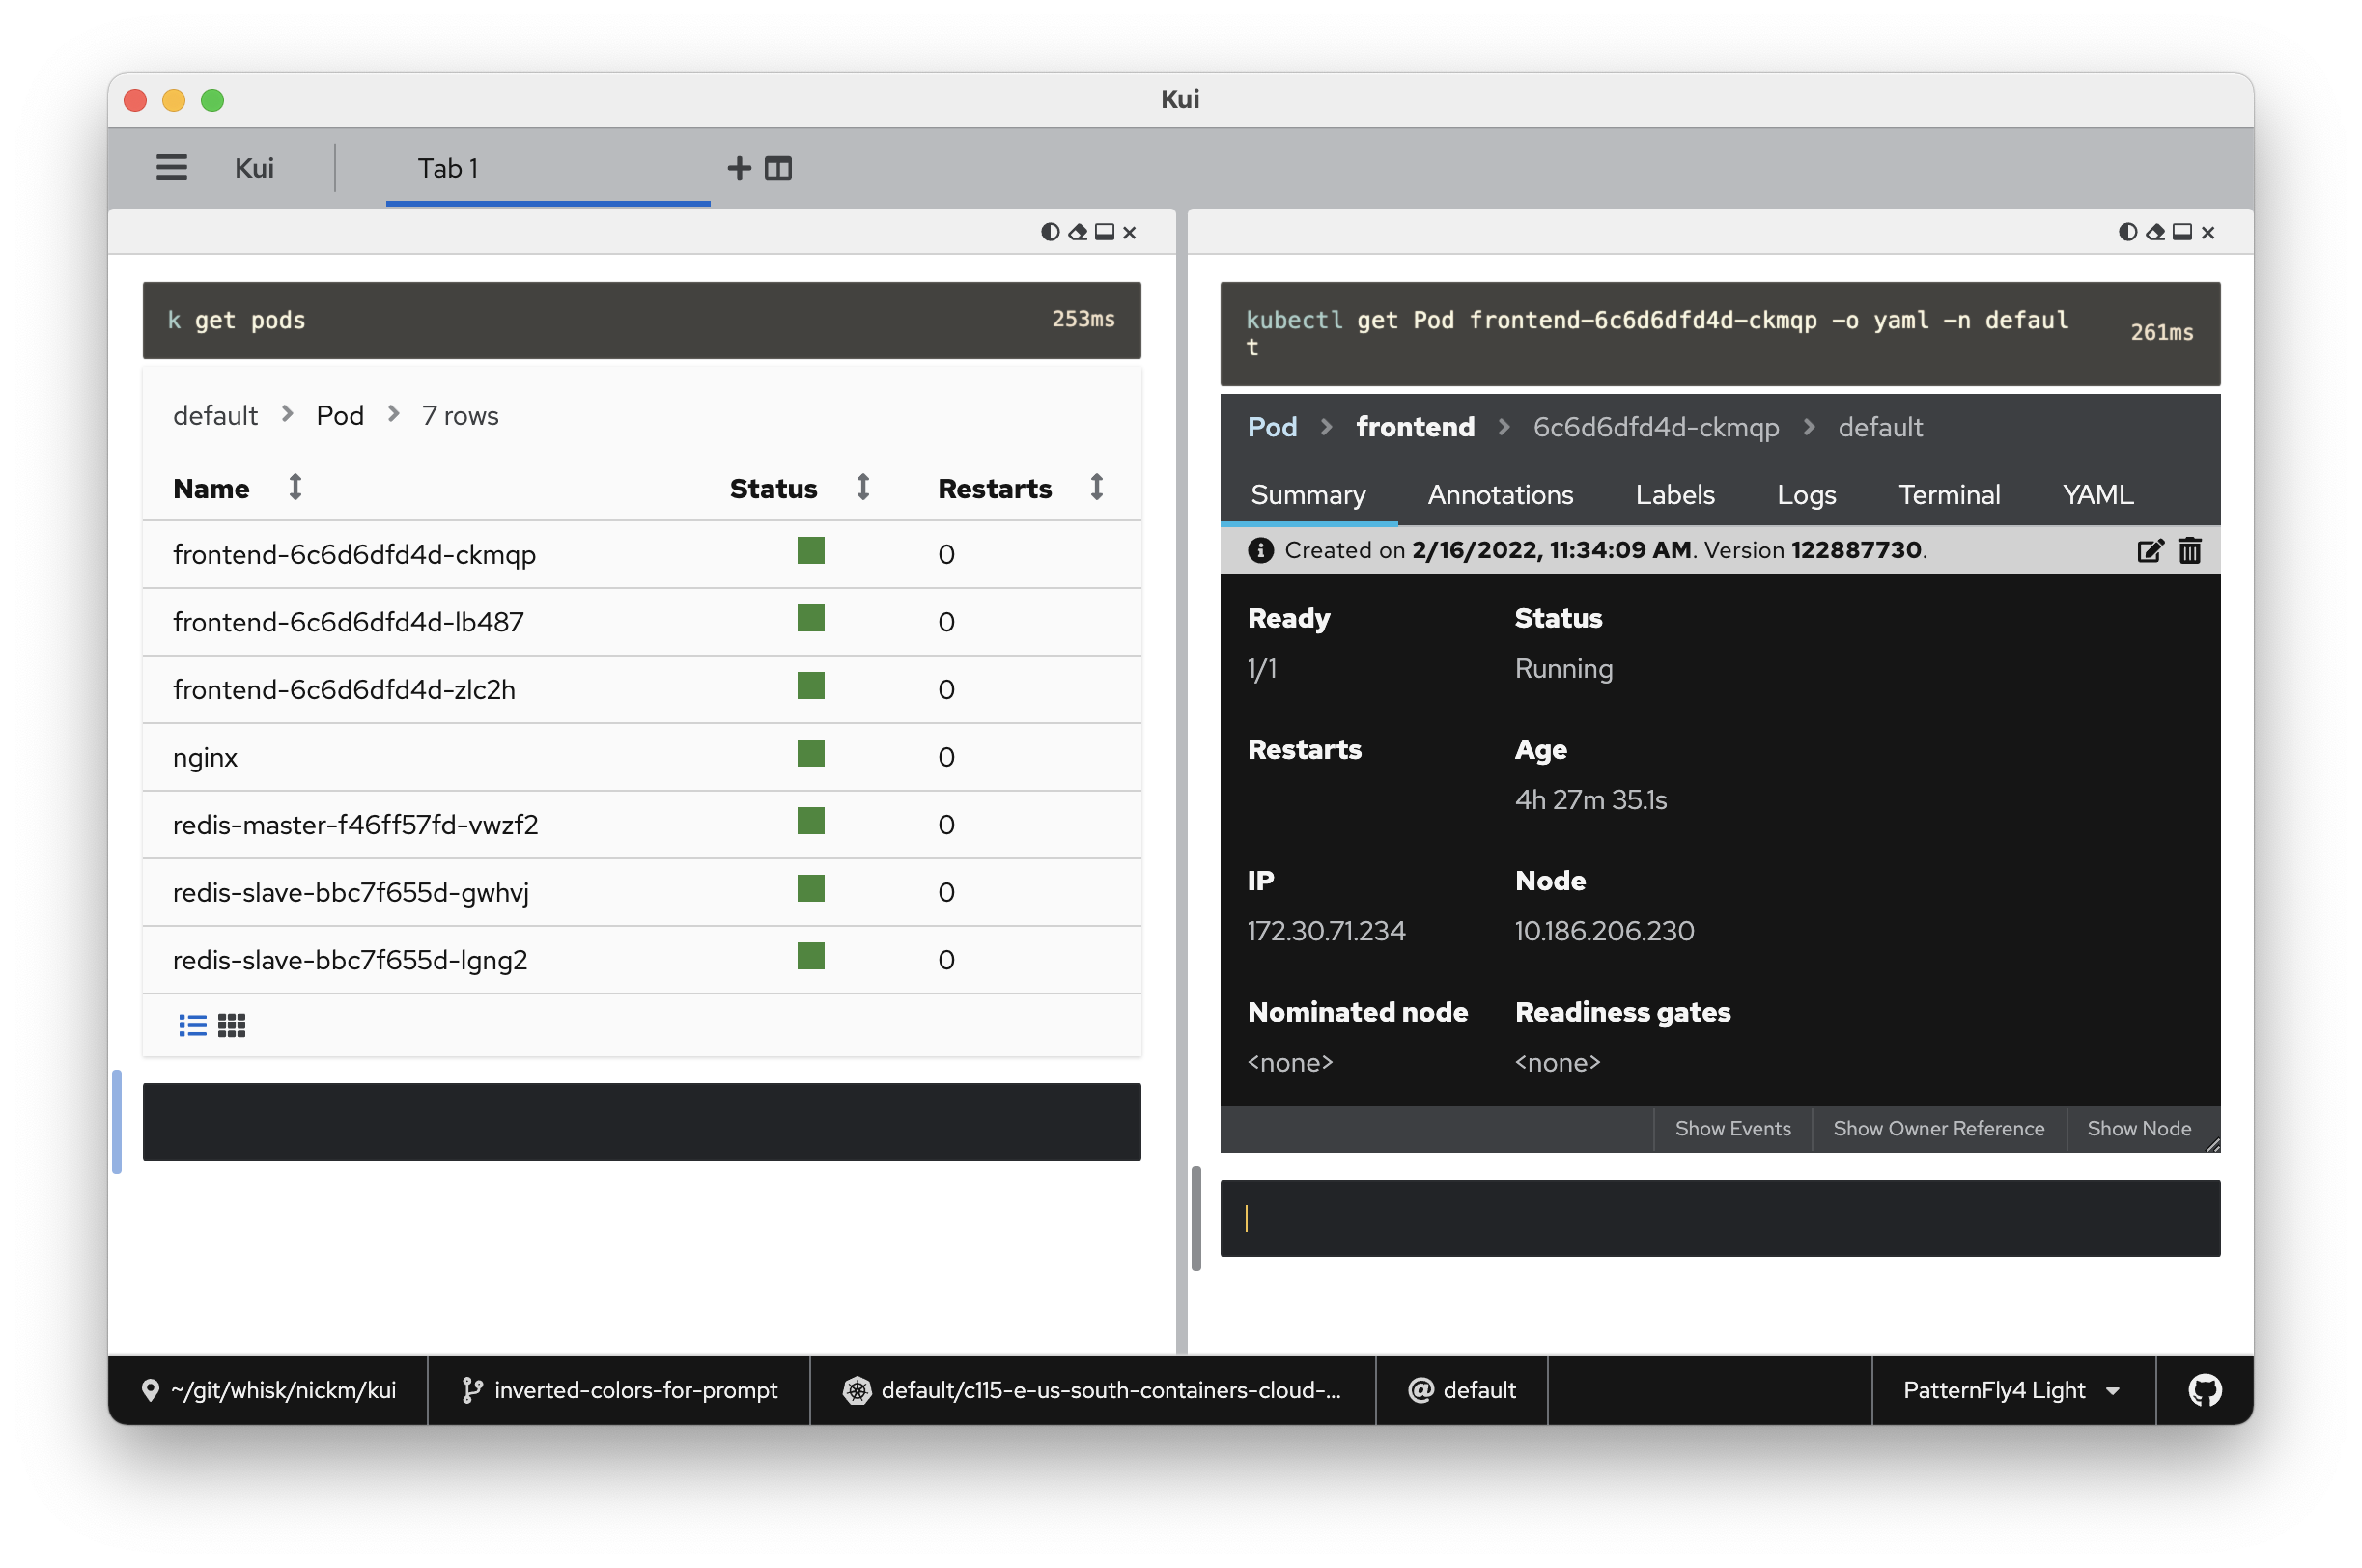Click the green status square for nginx

[x=810, y=753]
